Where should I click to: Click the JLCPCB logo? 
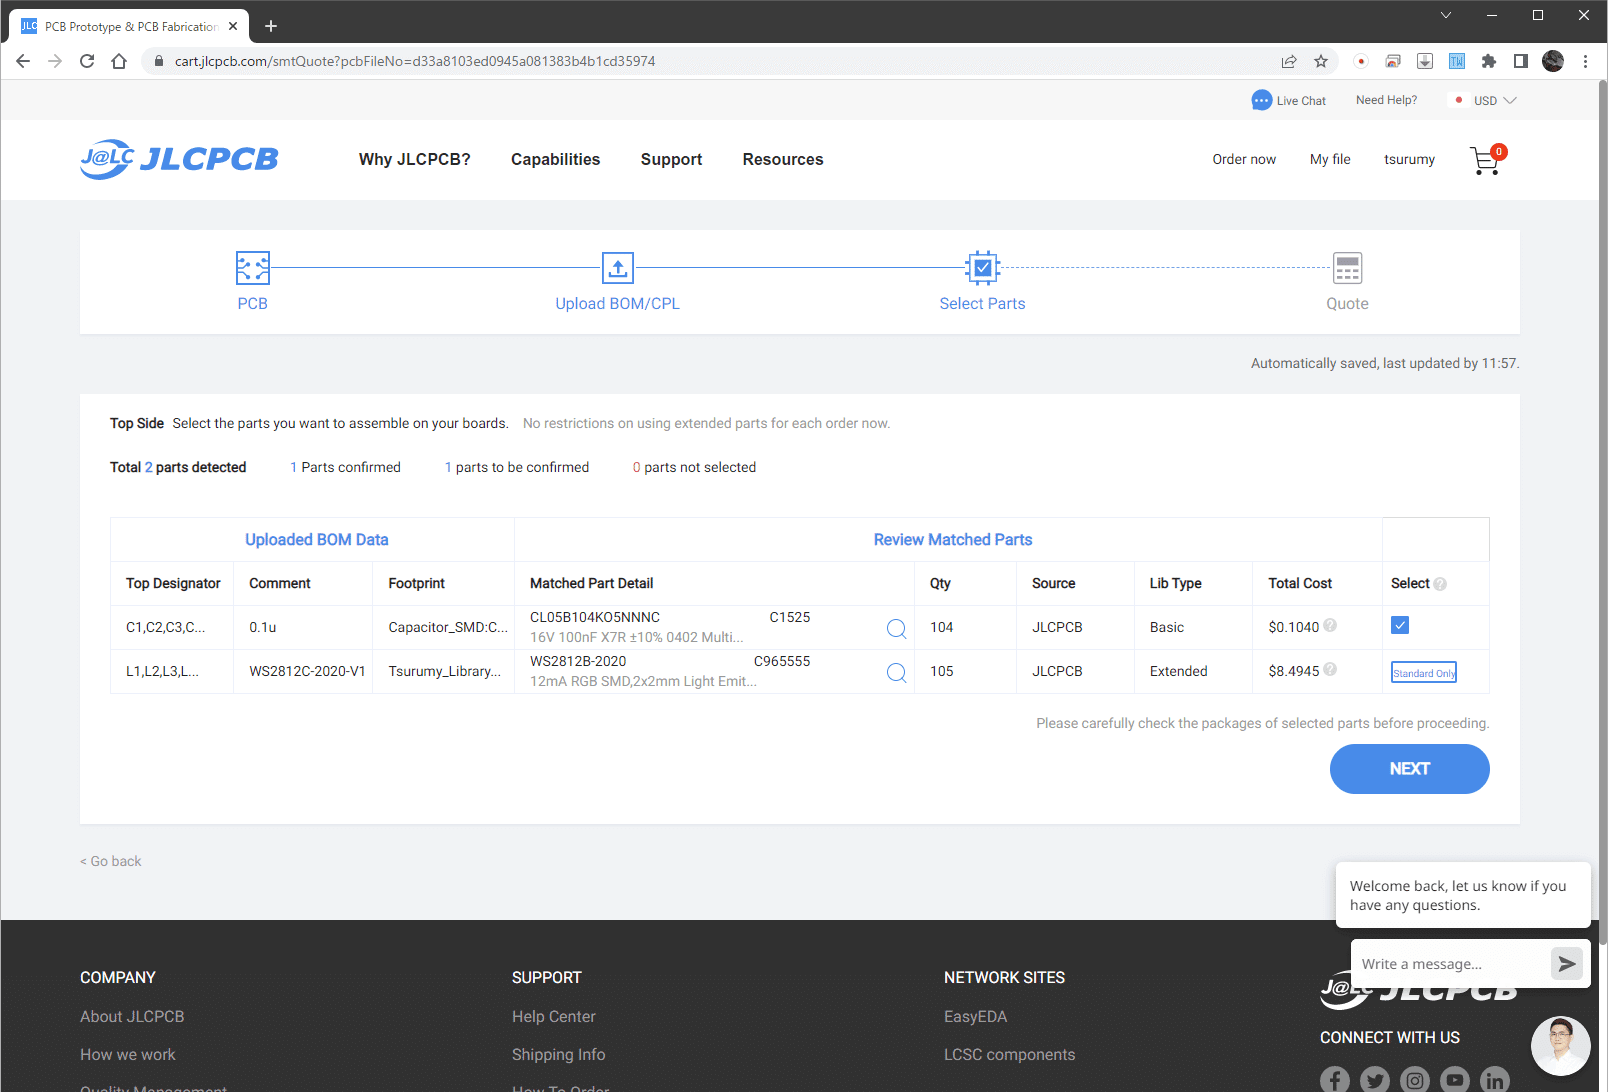coord(179,159)
